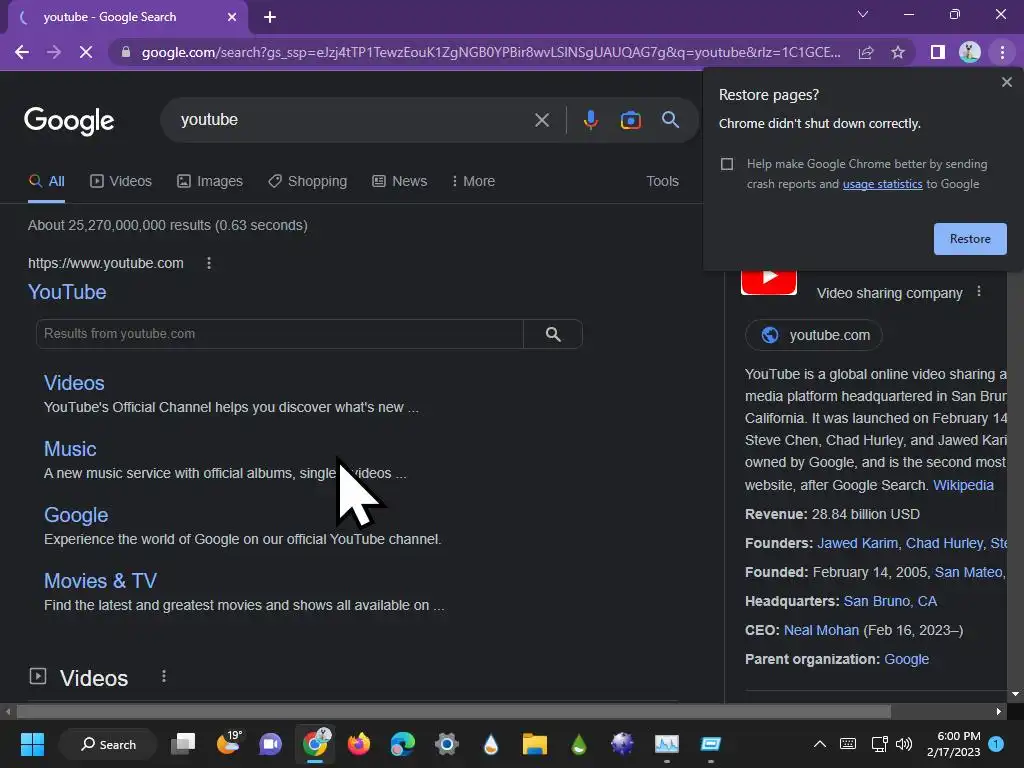The height and width of the screenshot is (768, 1024).
Task: Open the Videos sitelink
Action: [x=74, y=383]
